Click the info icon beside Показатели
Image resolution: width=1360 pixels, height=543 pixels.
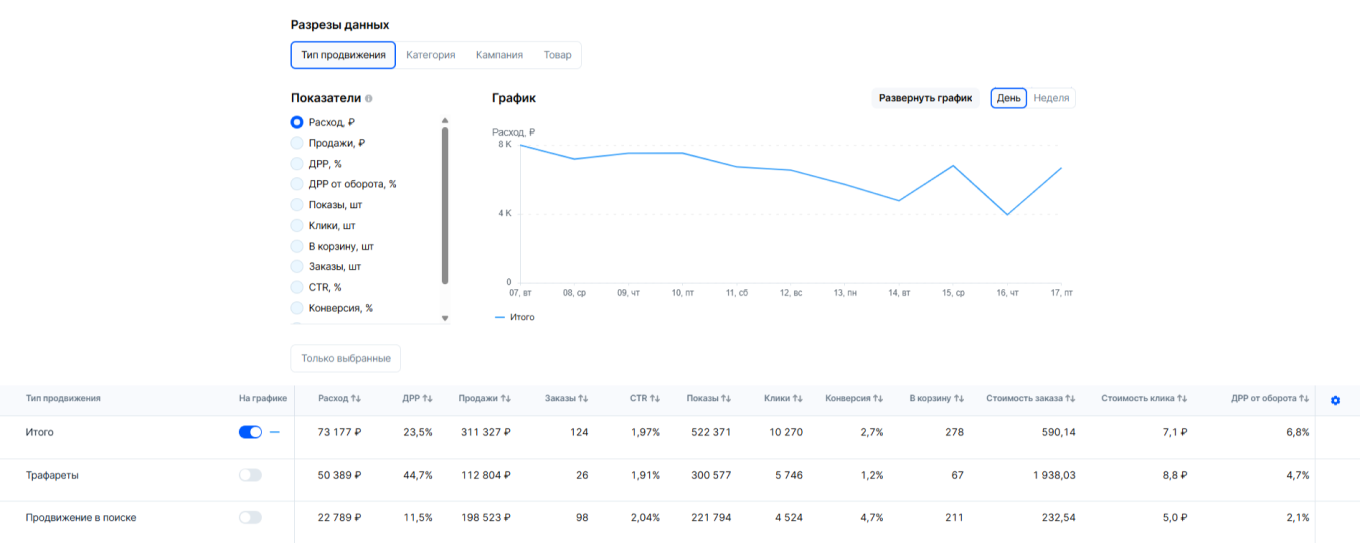click(x=369, y=99)
